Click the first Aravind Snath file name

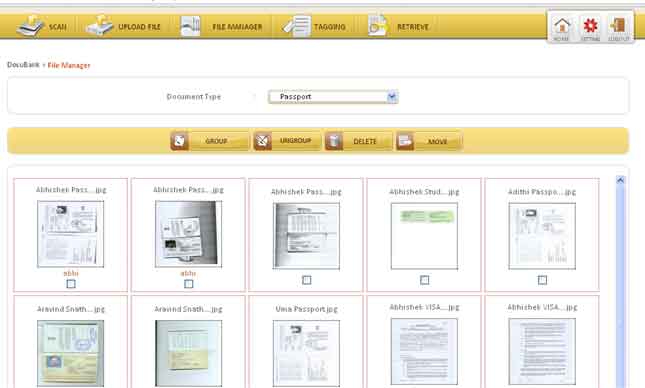coord(71,309)
